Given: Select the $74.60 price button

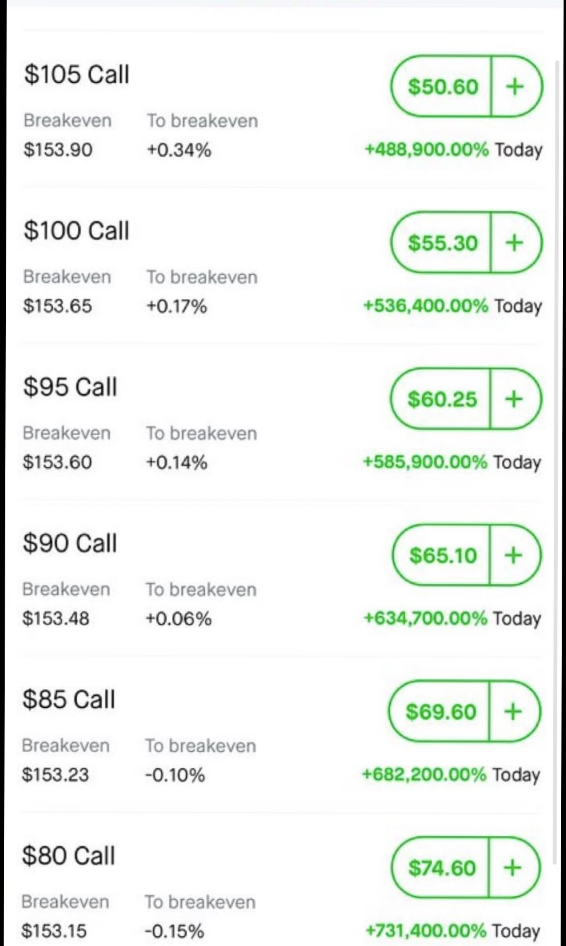Looking at the screenshot, I should [441, 868].
